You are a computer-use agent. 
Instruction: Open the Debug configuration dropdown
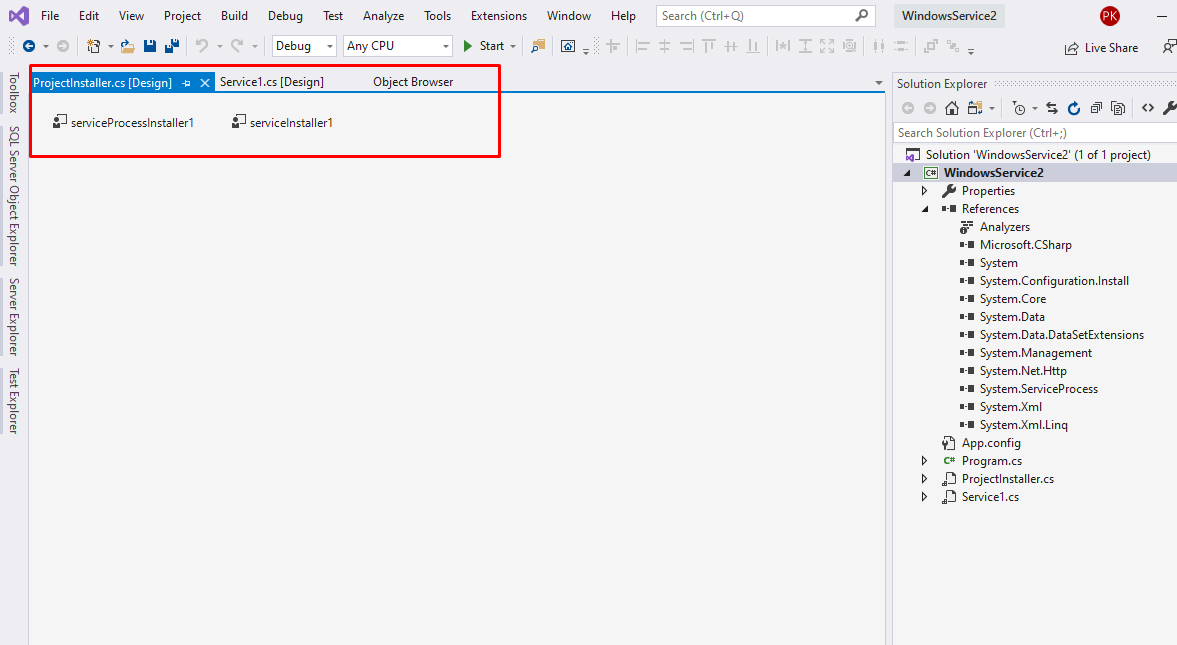tap(303, 46)
